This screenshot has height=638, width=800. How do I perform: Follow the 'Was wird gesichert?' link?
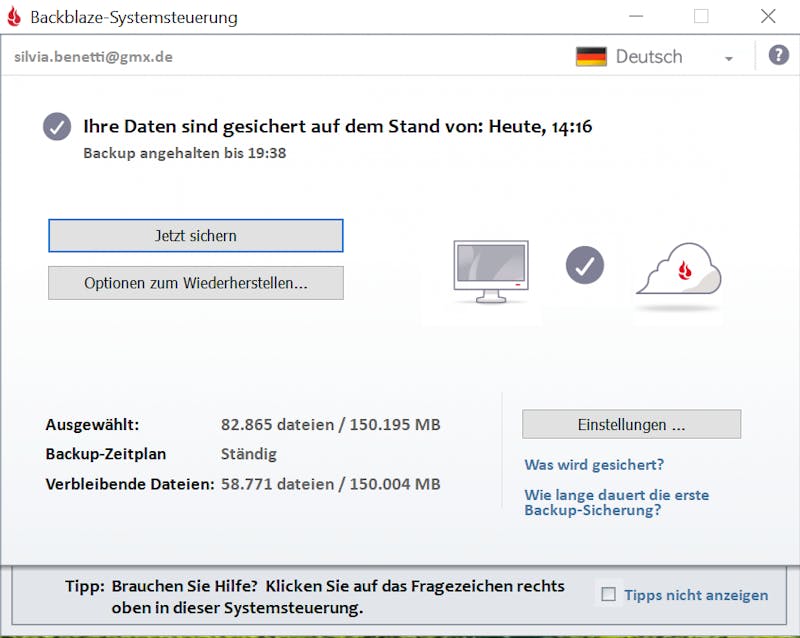coord(594,464)
